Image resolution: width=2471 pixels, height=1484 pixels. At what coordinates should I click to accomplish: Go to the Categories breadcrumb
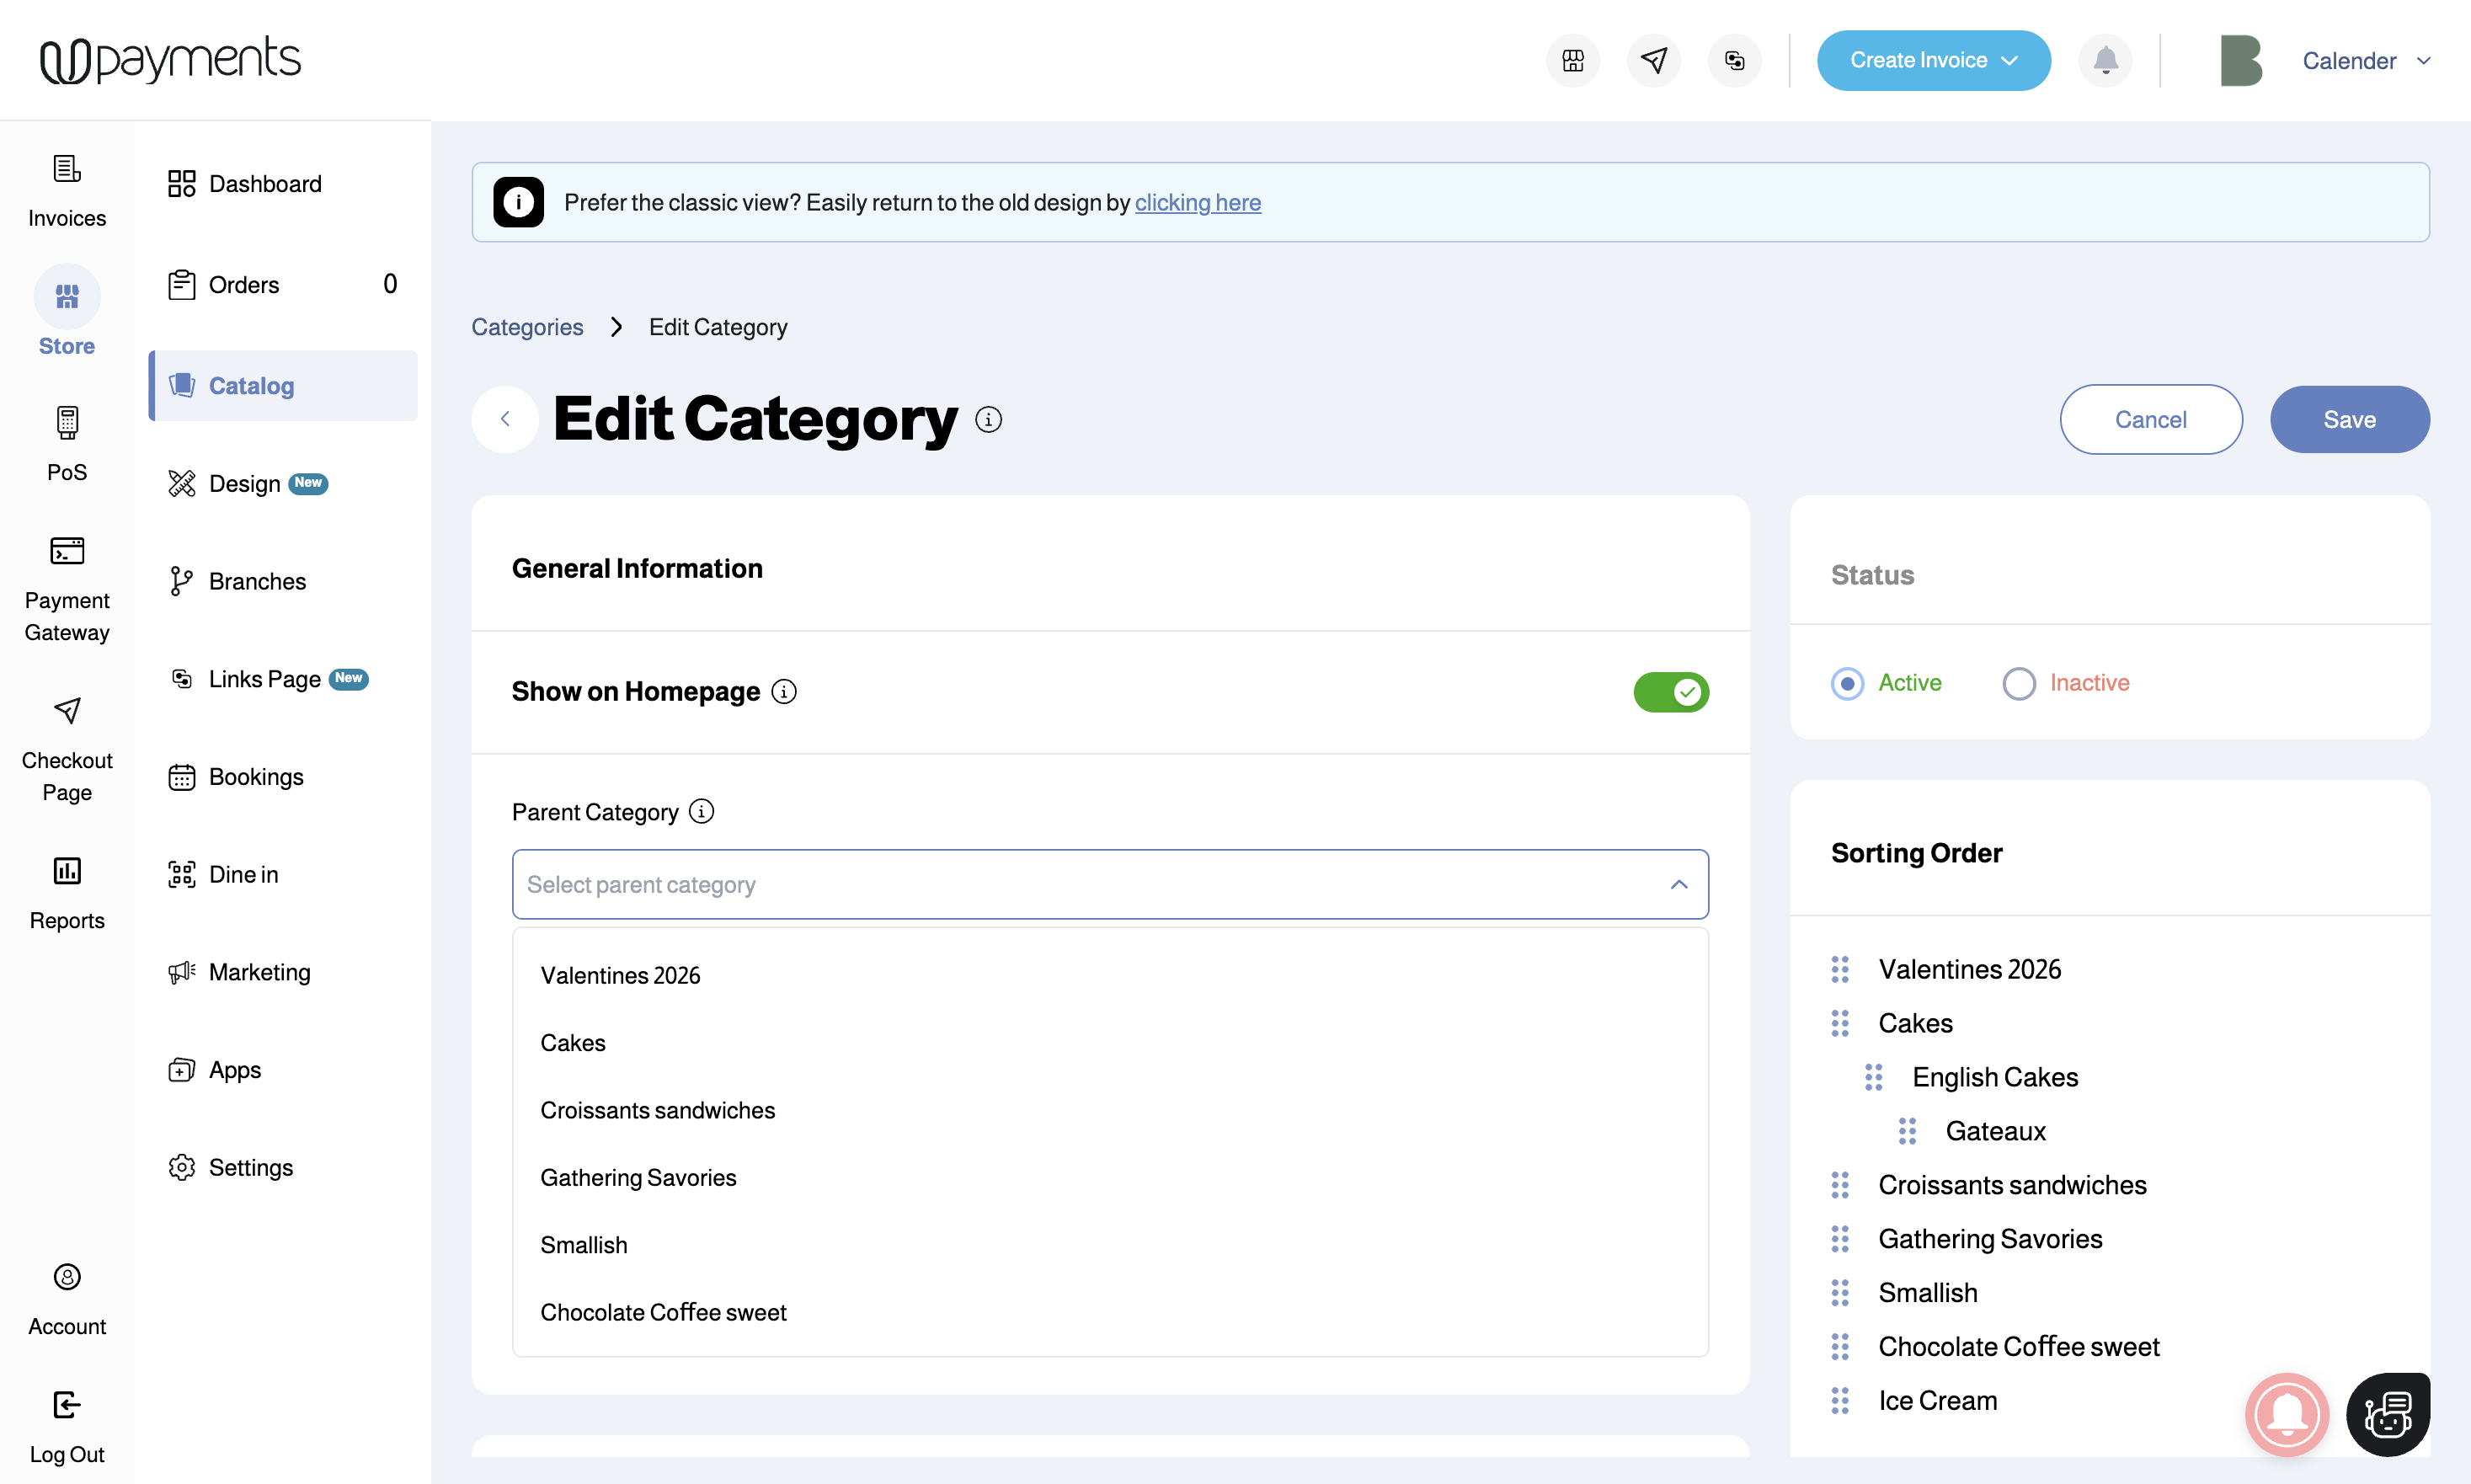point(527,327)
